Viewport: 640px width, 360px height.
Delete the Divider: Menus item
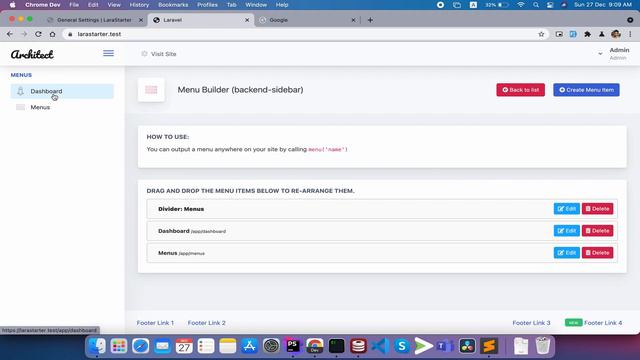(597, 209)
